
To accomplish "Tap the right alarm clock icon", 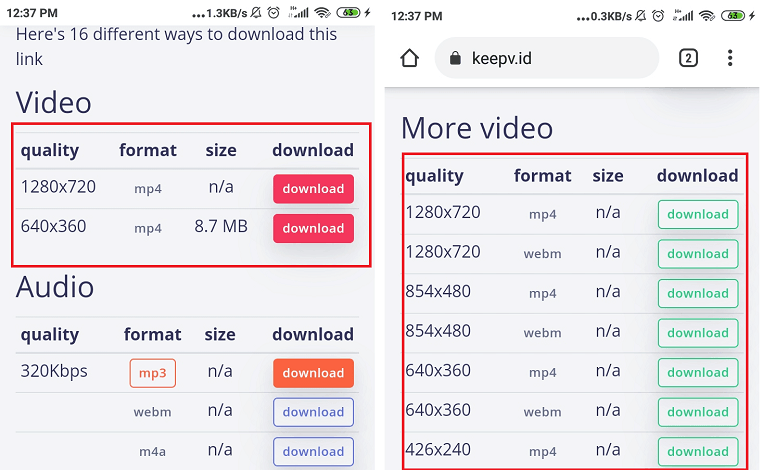I will (x=658, y=16).
